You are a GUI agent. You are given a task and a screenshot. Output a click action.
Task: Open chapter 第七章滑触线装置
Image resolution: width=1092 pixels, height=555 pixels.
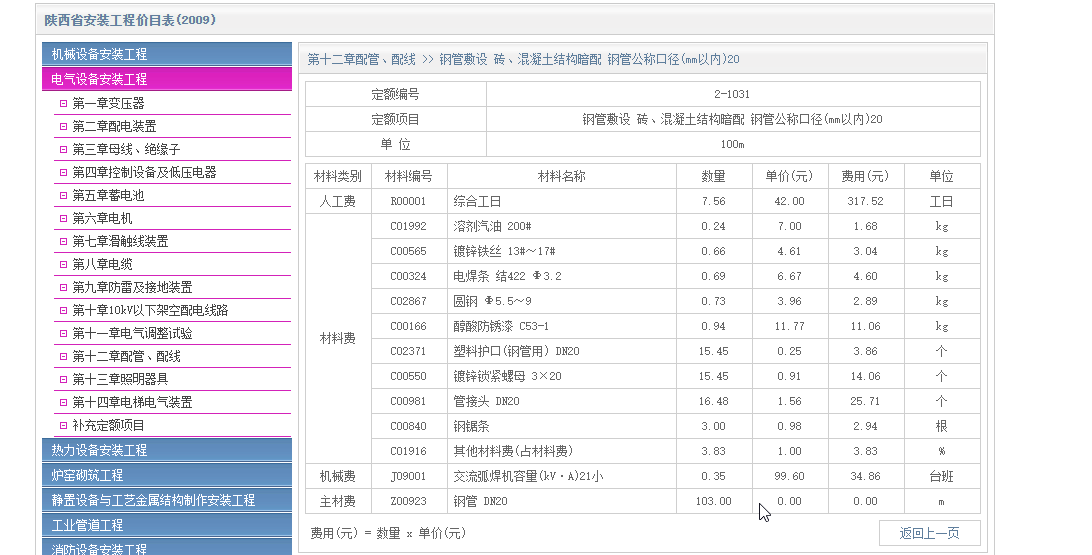tap(120, 242)
